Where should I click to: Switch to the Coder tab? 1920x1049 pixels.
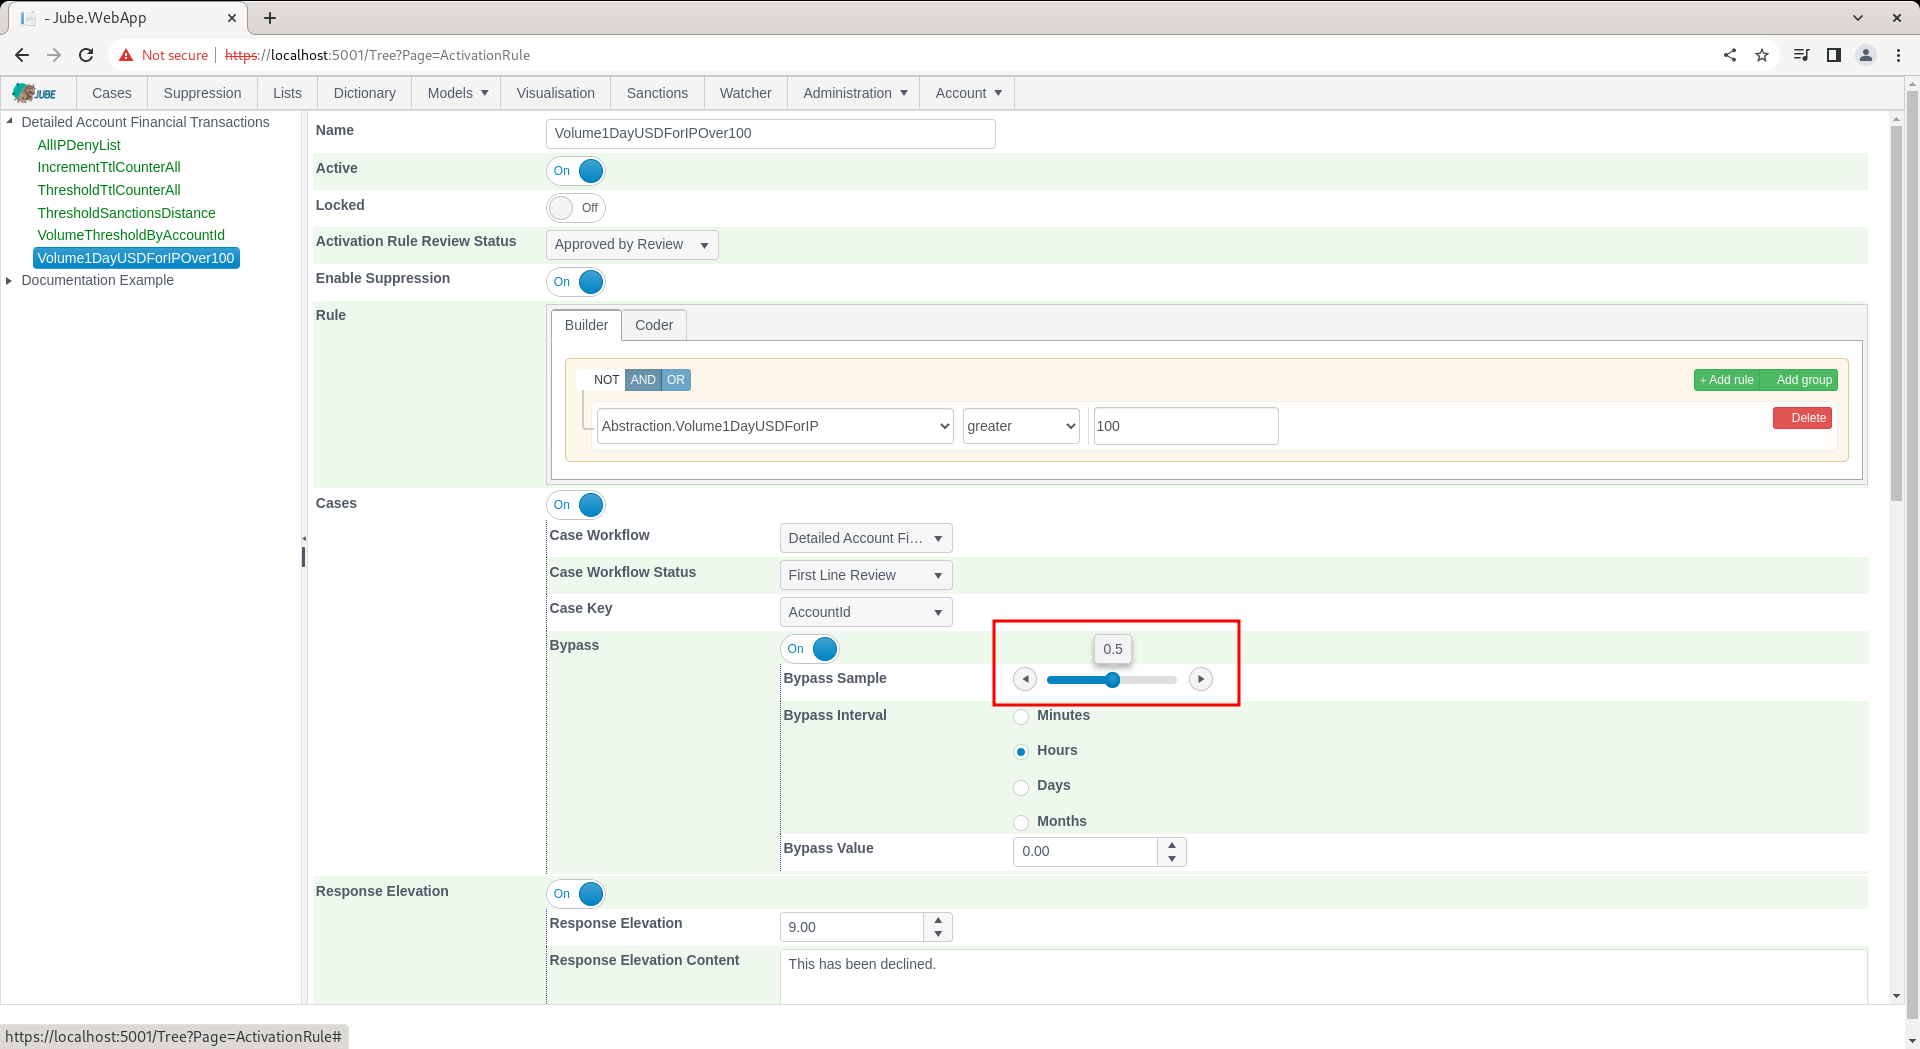[654, 325]
